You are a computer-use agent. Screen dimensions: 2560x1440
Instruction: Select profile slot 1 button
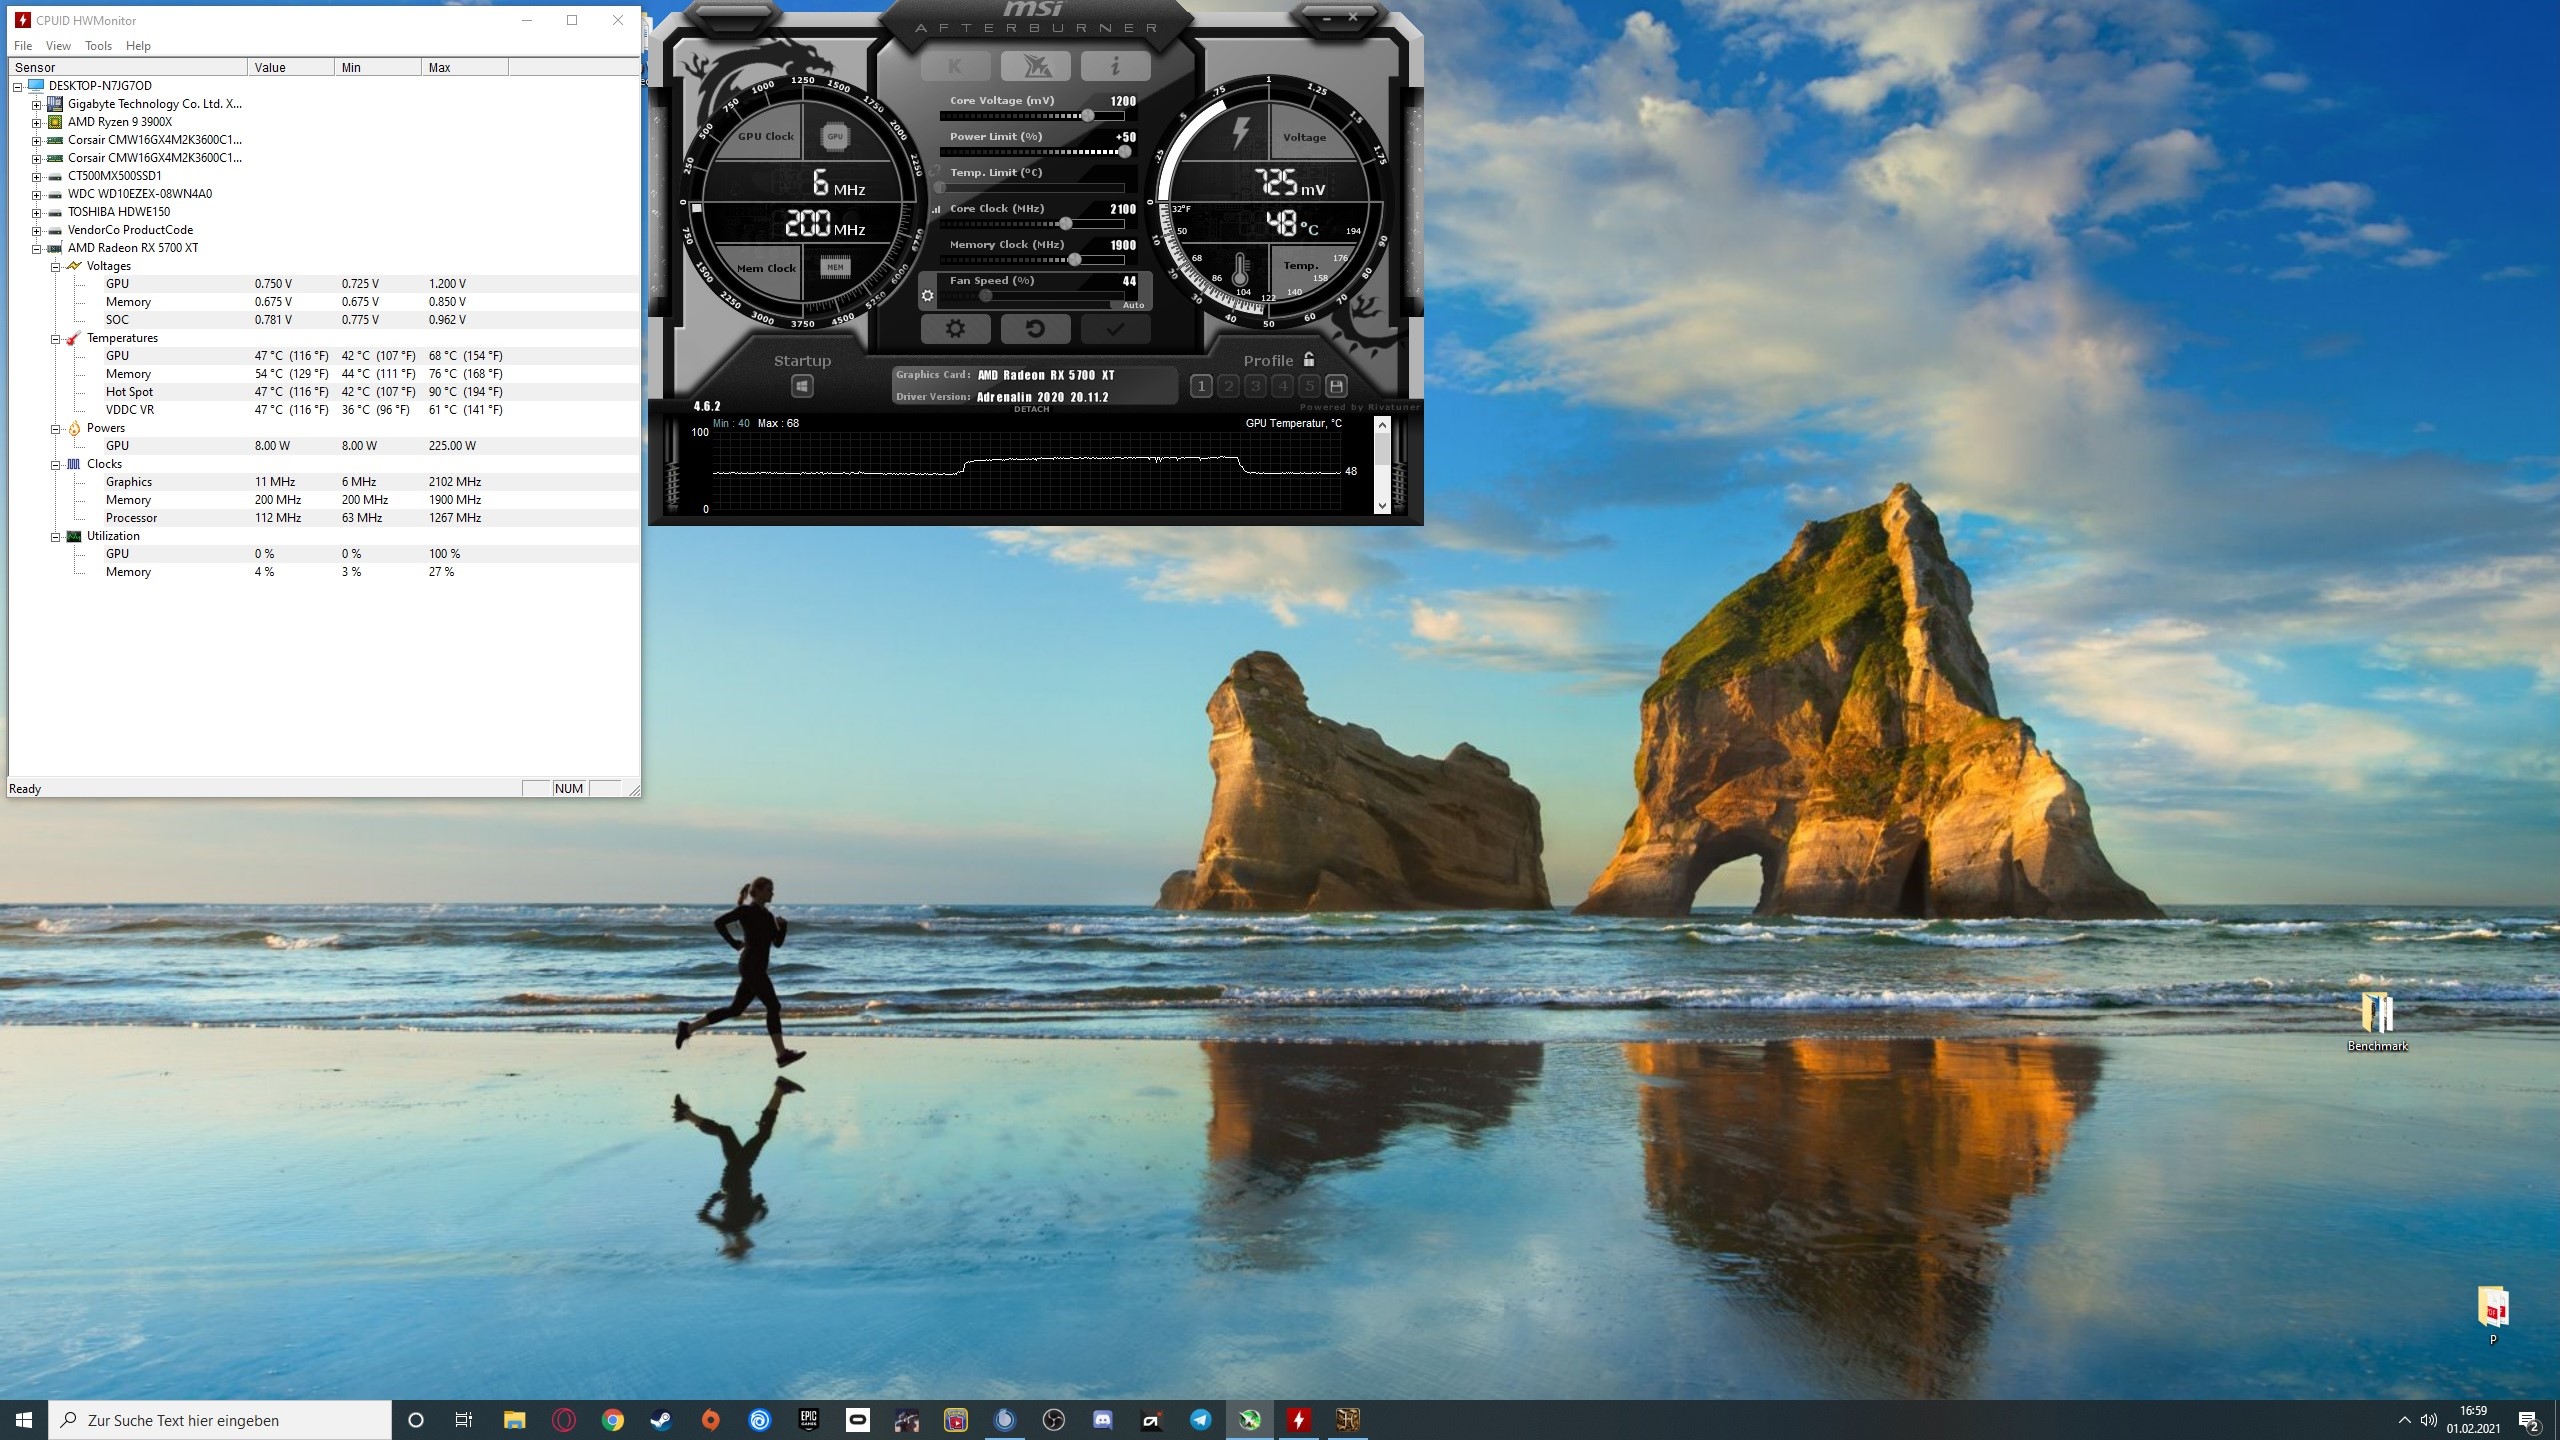(1201, 386)
